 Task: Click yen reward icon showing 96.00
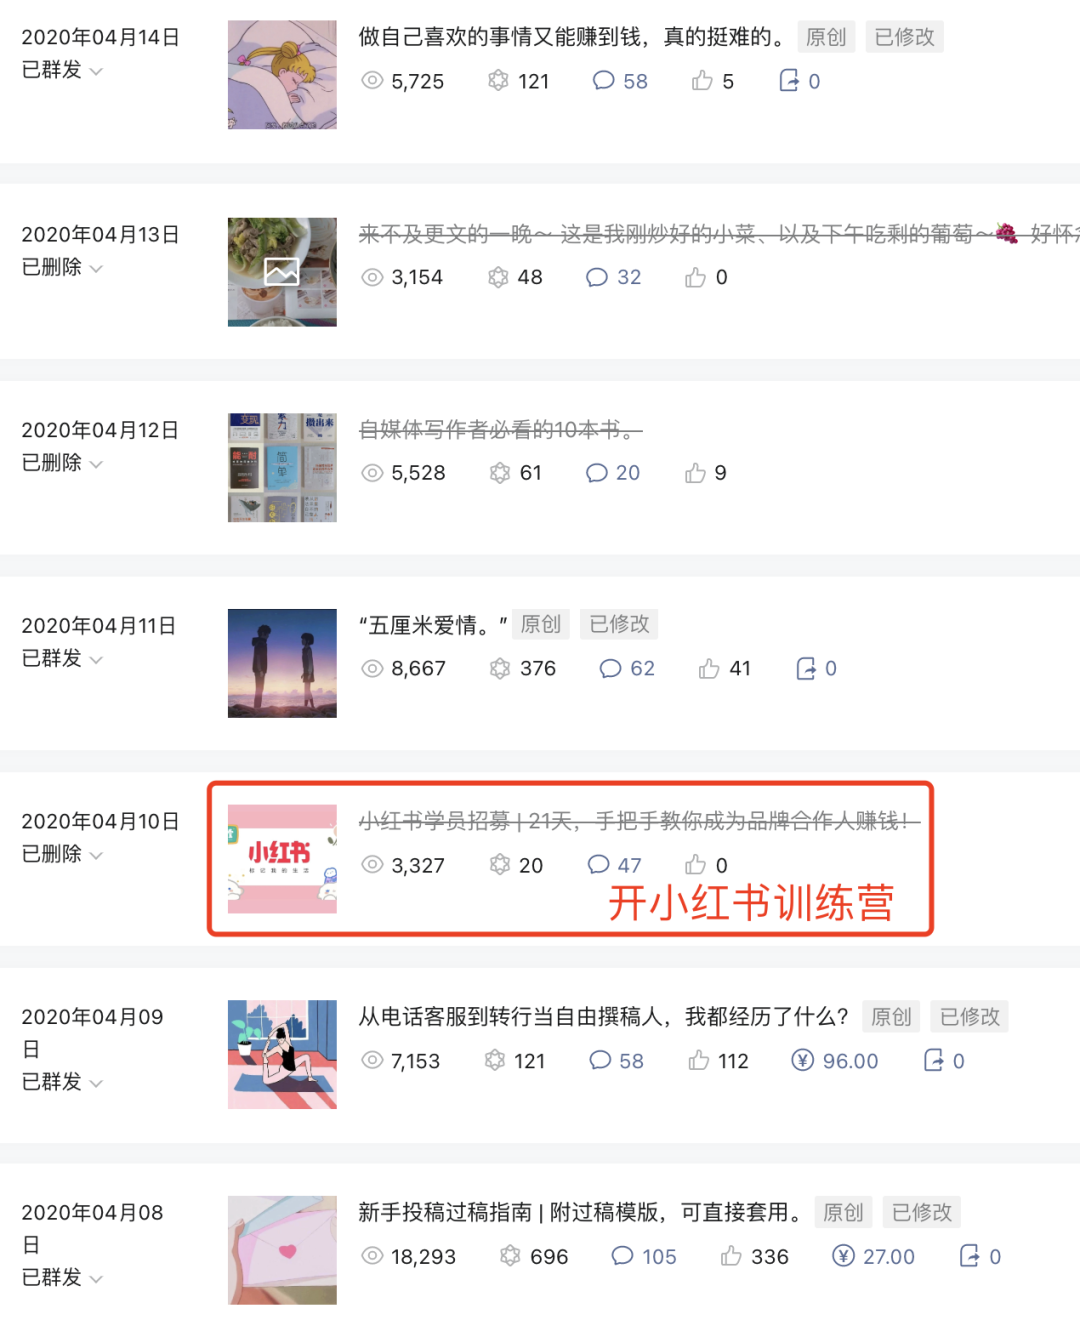tap(802, 1060)
